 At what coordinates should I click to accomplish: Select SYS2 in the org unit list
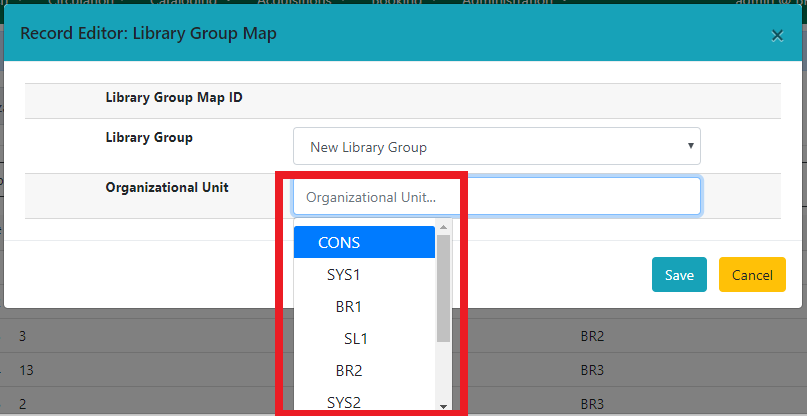(364, 402)
